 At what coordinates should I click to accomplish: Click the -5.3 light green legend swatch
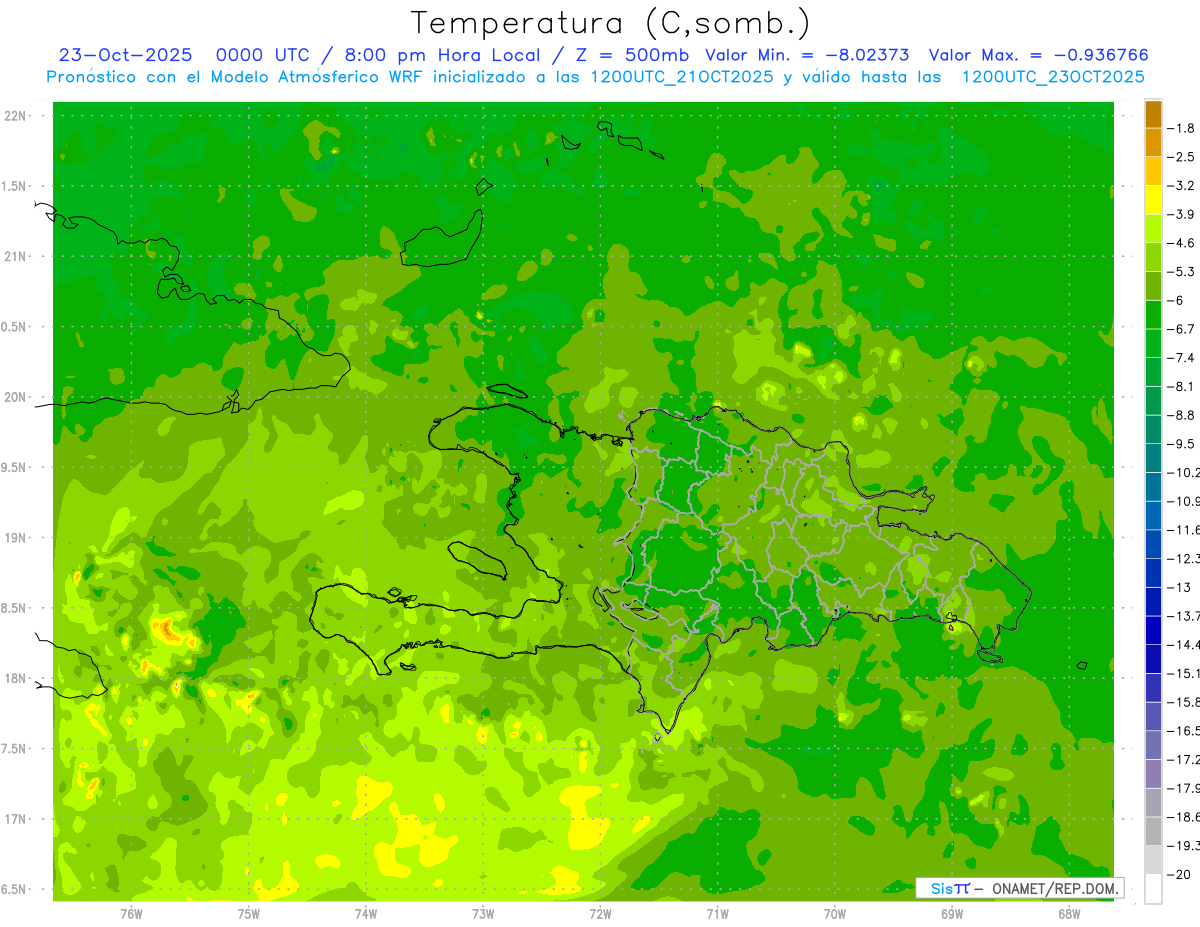[x=1153, y=258]
